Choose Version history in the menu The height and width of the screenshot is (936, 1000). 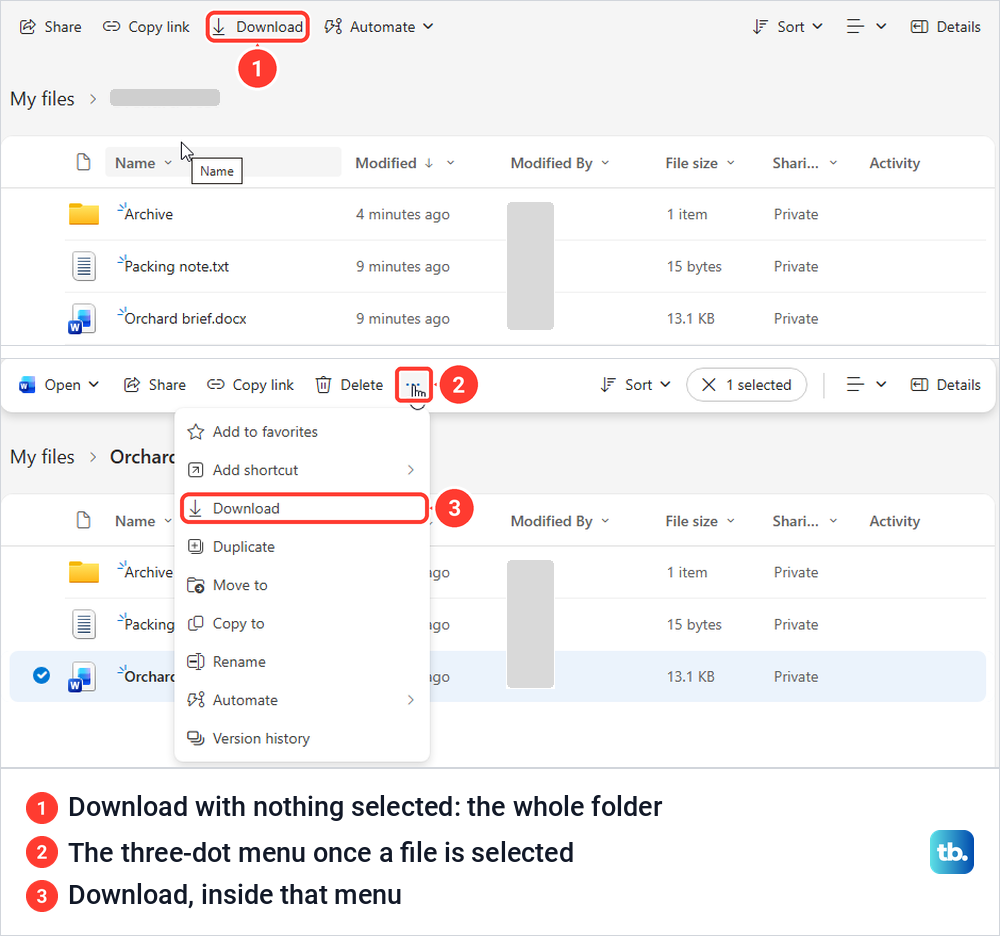tap(302, 738)
